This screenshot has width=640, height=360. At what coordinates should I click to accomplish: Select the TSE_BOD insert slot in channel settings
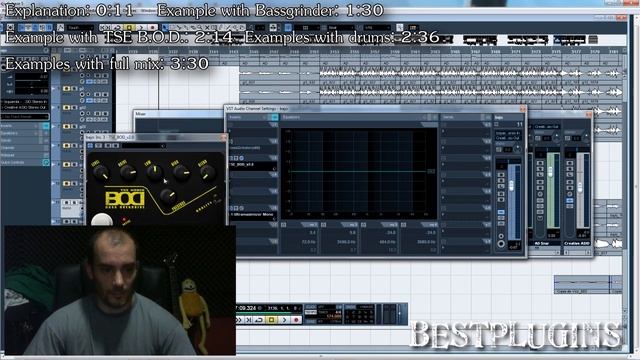(x=253, y=165)
